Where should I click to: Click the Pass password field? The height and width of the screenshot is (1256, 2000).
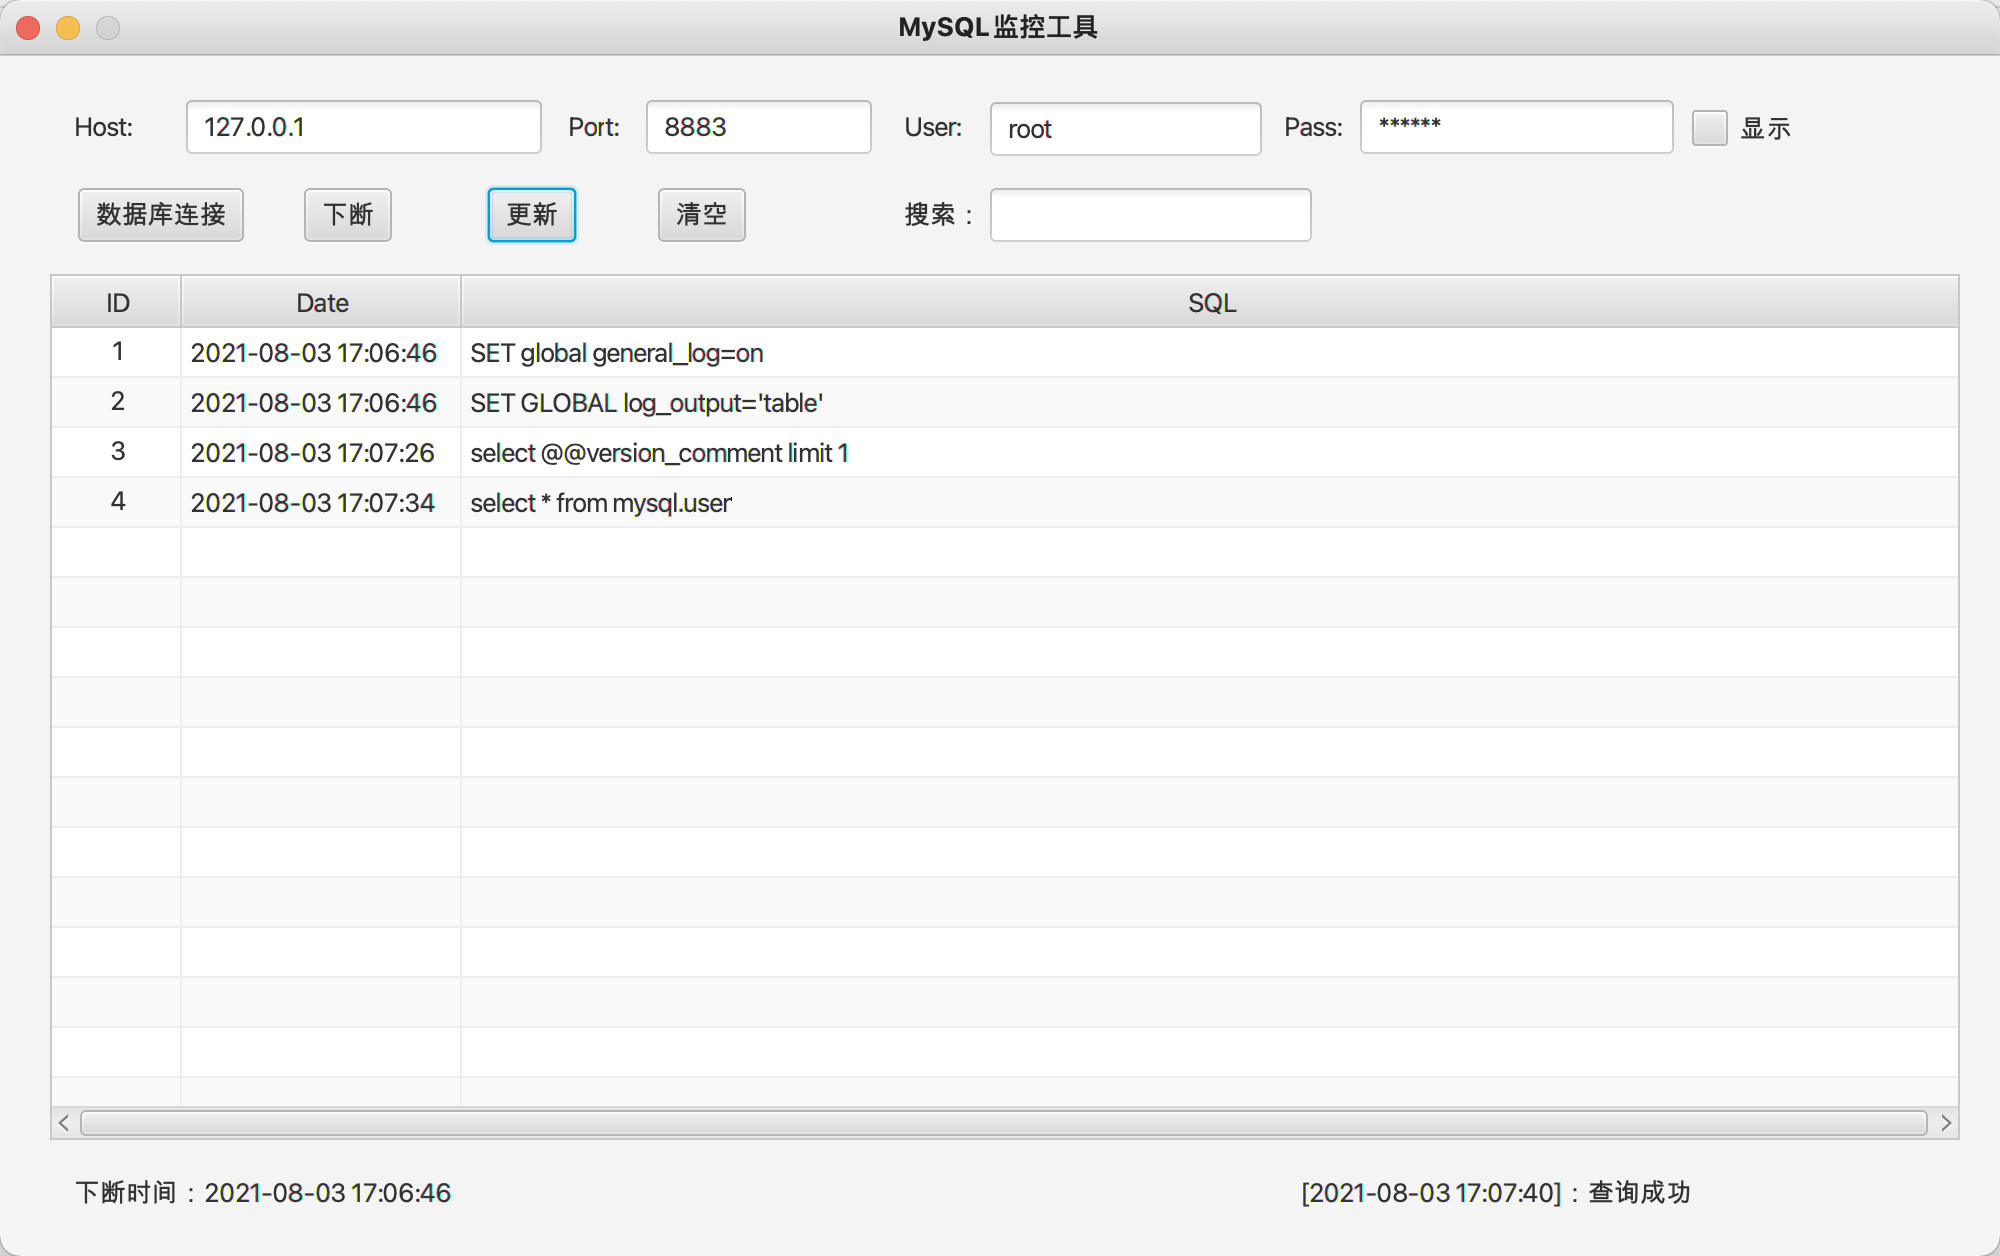pyautogui.click(x=1516, y=127)
